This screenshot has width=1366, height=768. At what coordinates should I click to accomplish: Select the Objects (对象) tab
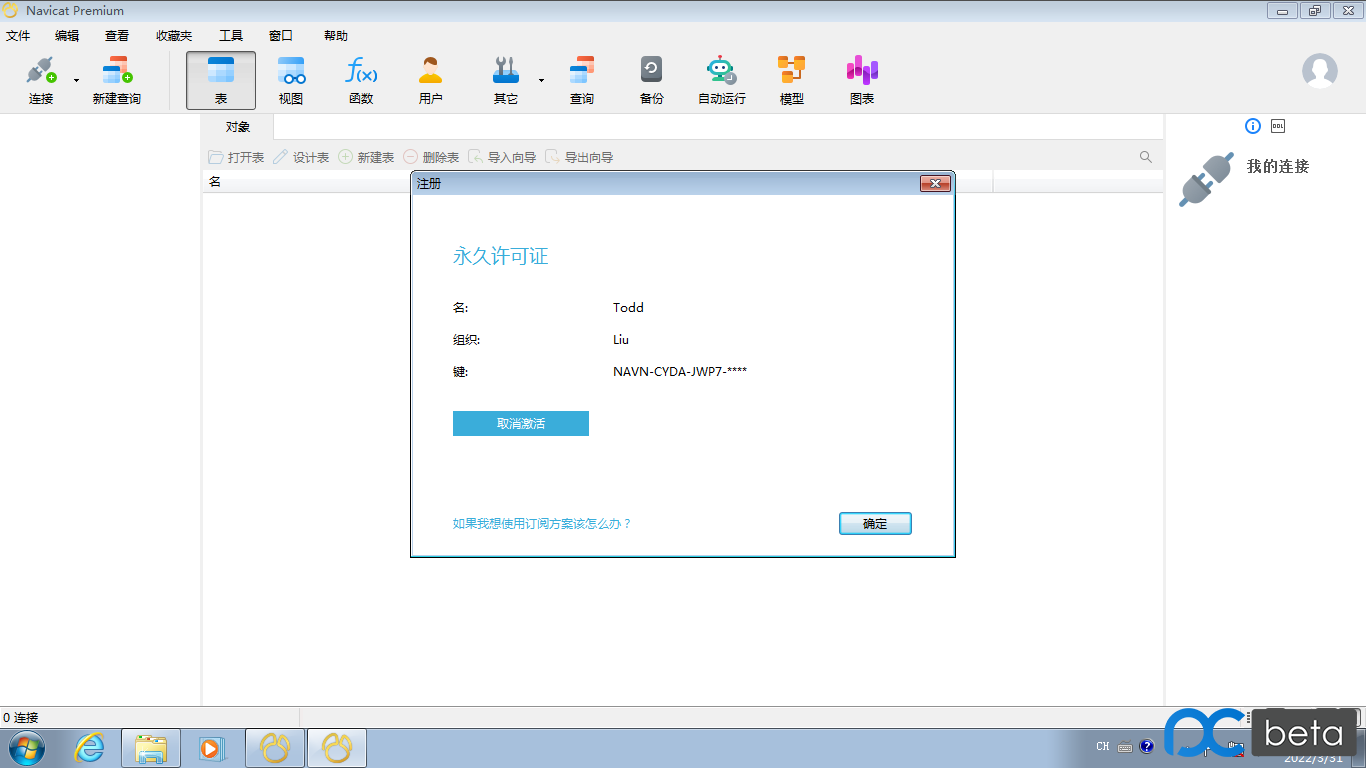238,127
